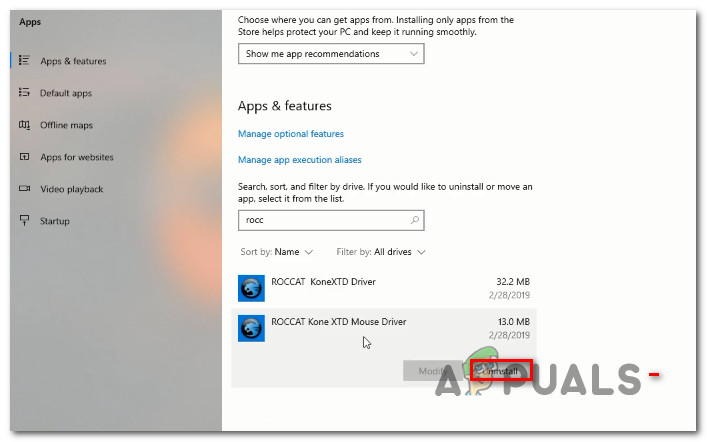Open Apps for websites section

(x=77, y=157)
